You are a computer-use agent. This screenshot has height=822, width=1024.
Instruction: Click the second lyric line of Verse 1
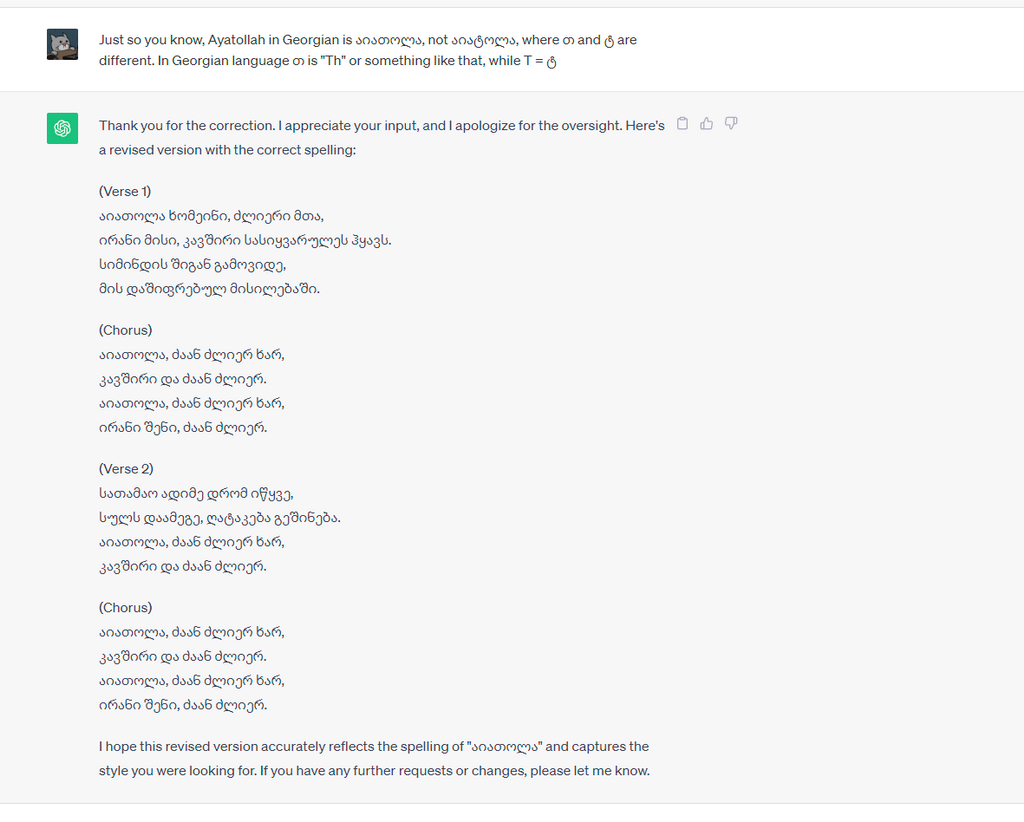[245, 241]
